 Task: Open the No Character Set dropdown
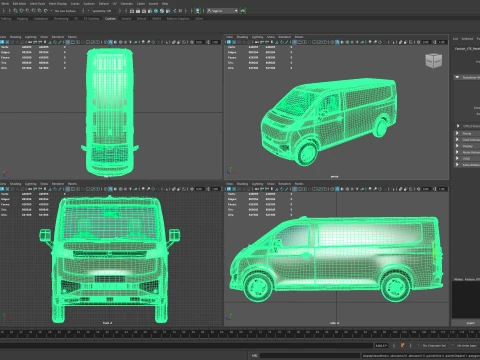tap(434, 346)
